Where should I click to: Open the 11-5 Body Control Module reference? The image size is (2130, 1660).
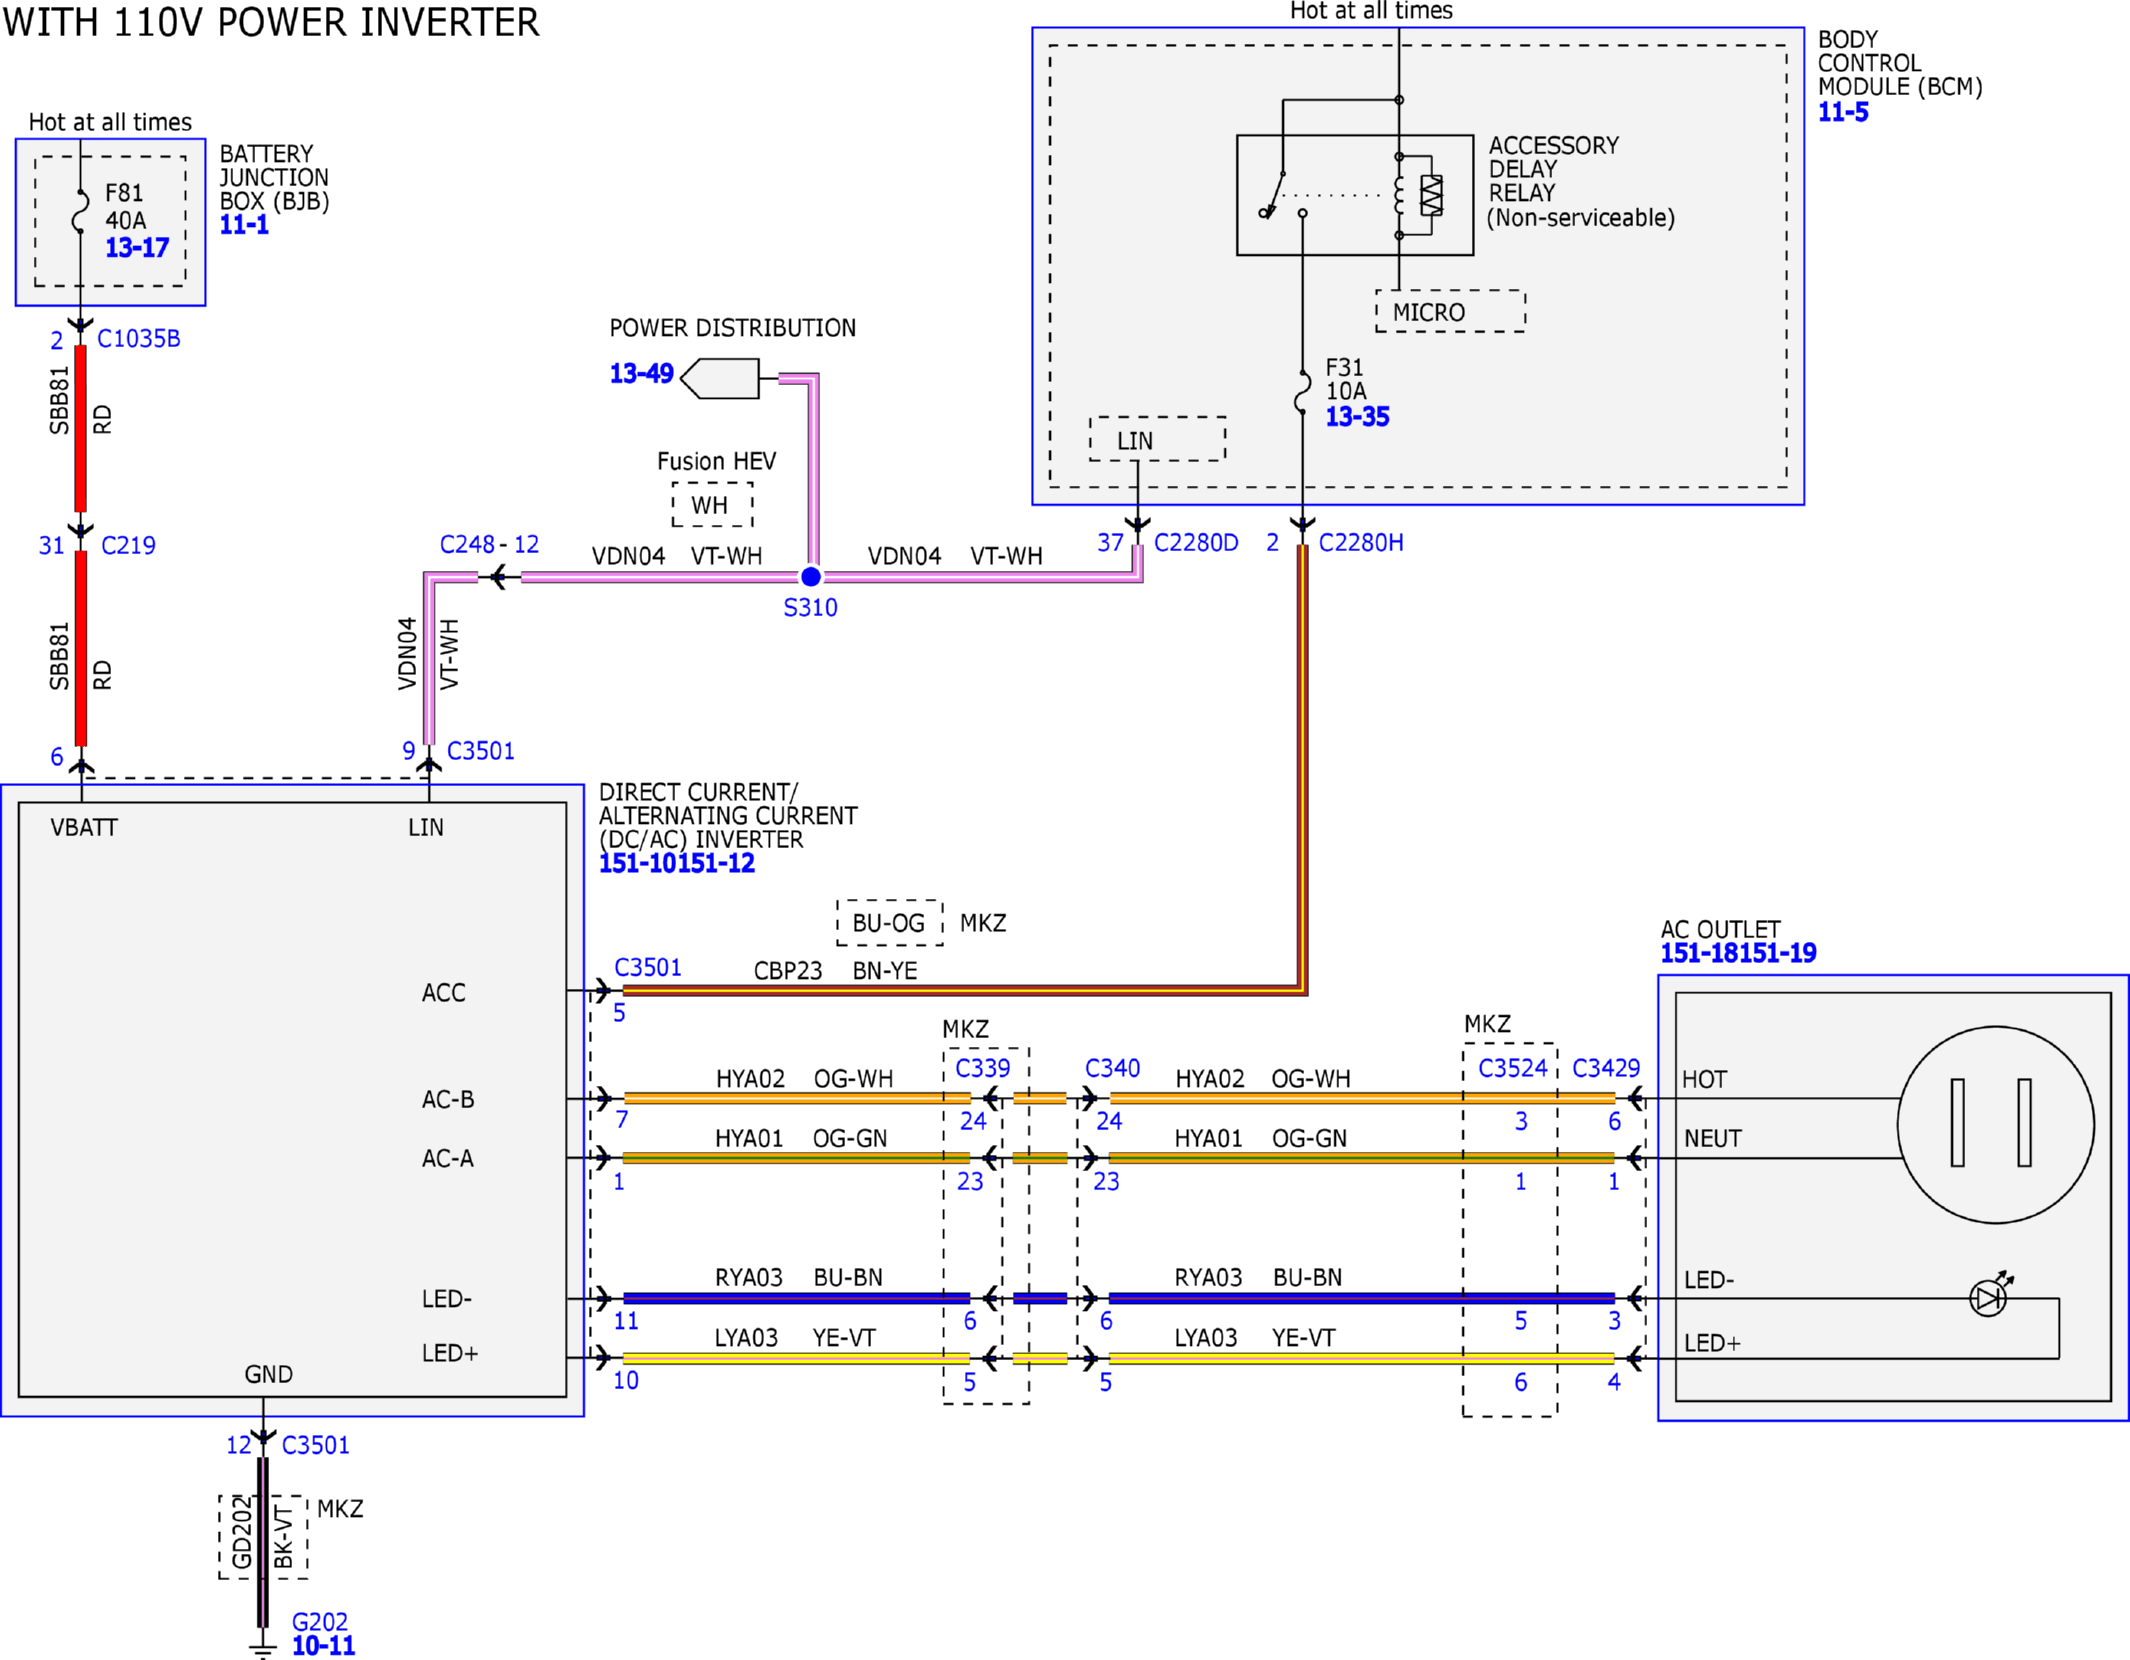tap(1843, 111)
